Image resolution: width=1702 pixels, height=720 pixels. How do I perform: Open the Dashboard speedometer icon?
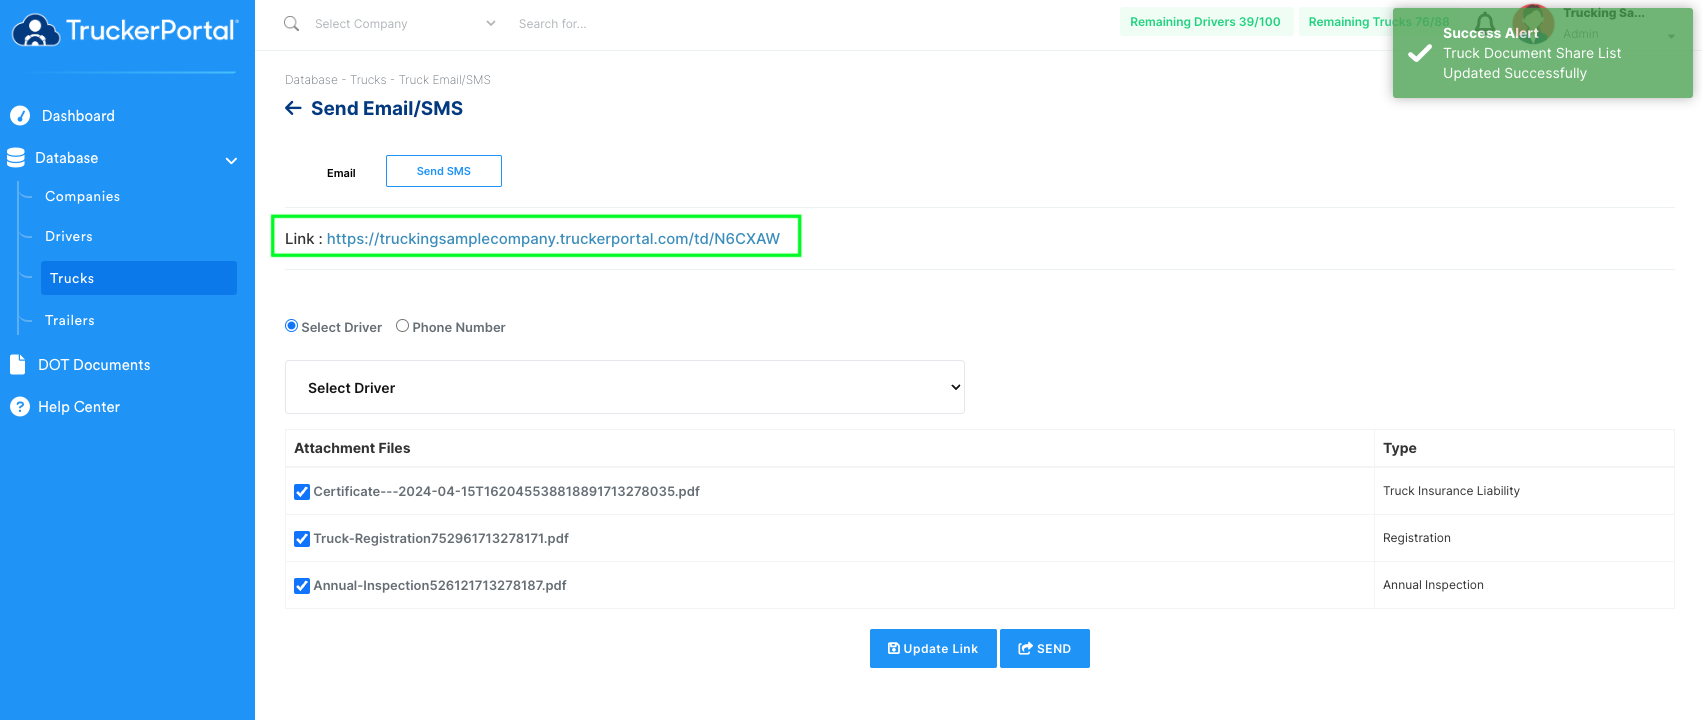click(x=20, y=116)
